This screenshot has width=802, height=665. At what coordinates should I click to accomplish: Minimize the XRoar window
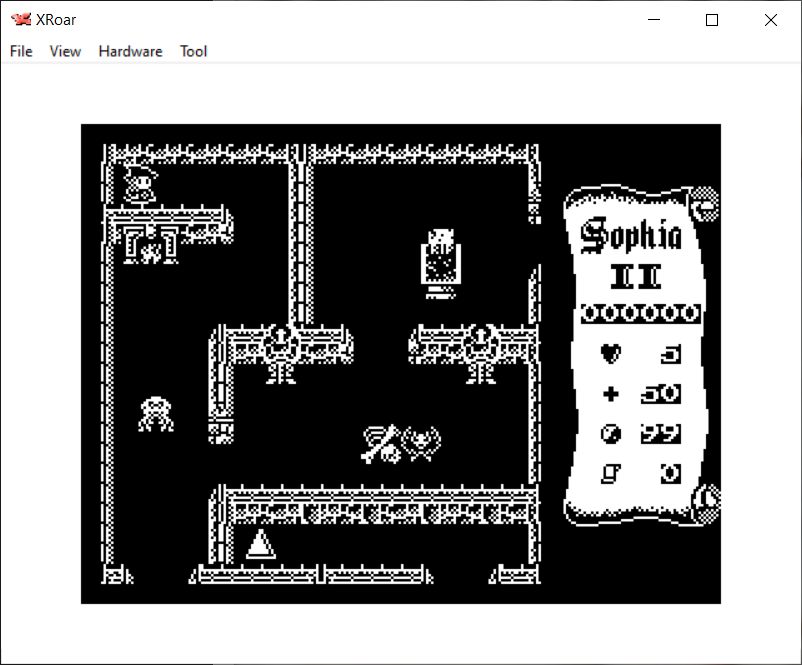coord(655,20)
